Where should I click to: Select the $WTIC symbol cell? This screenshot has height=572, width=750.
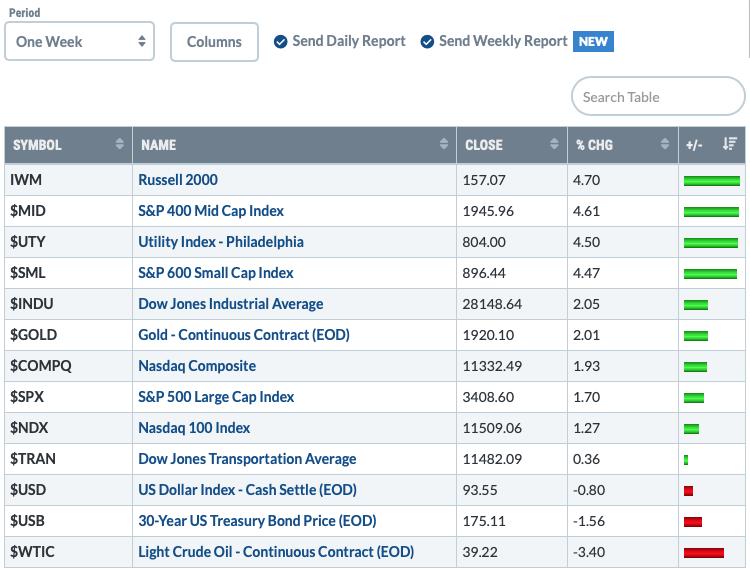point(68,552)
